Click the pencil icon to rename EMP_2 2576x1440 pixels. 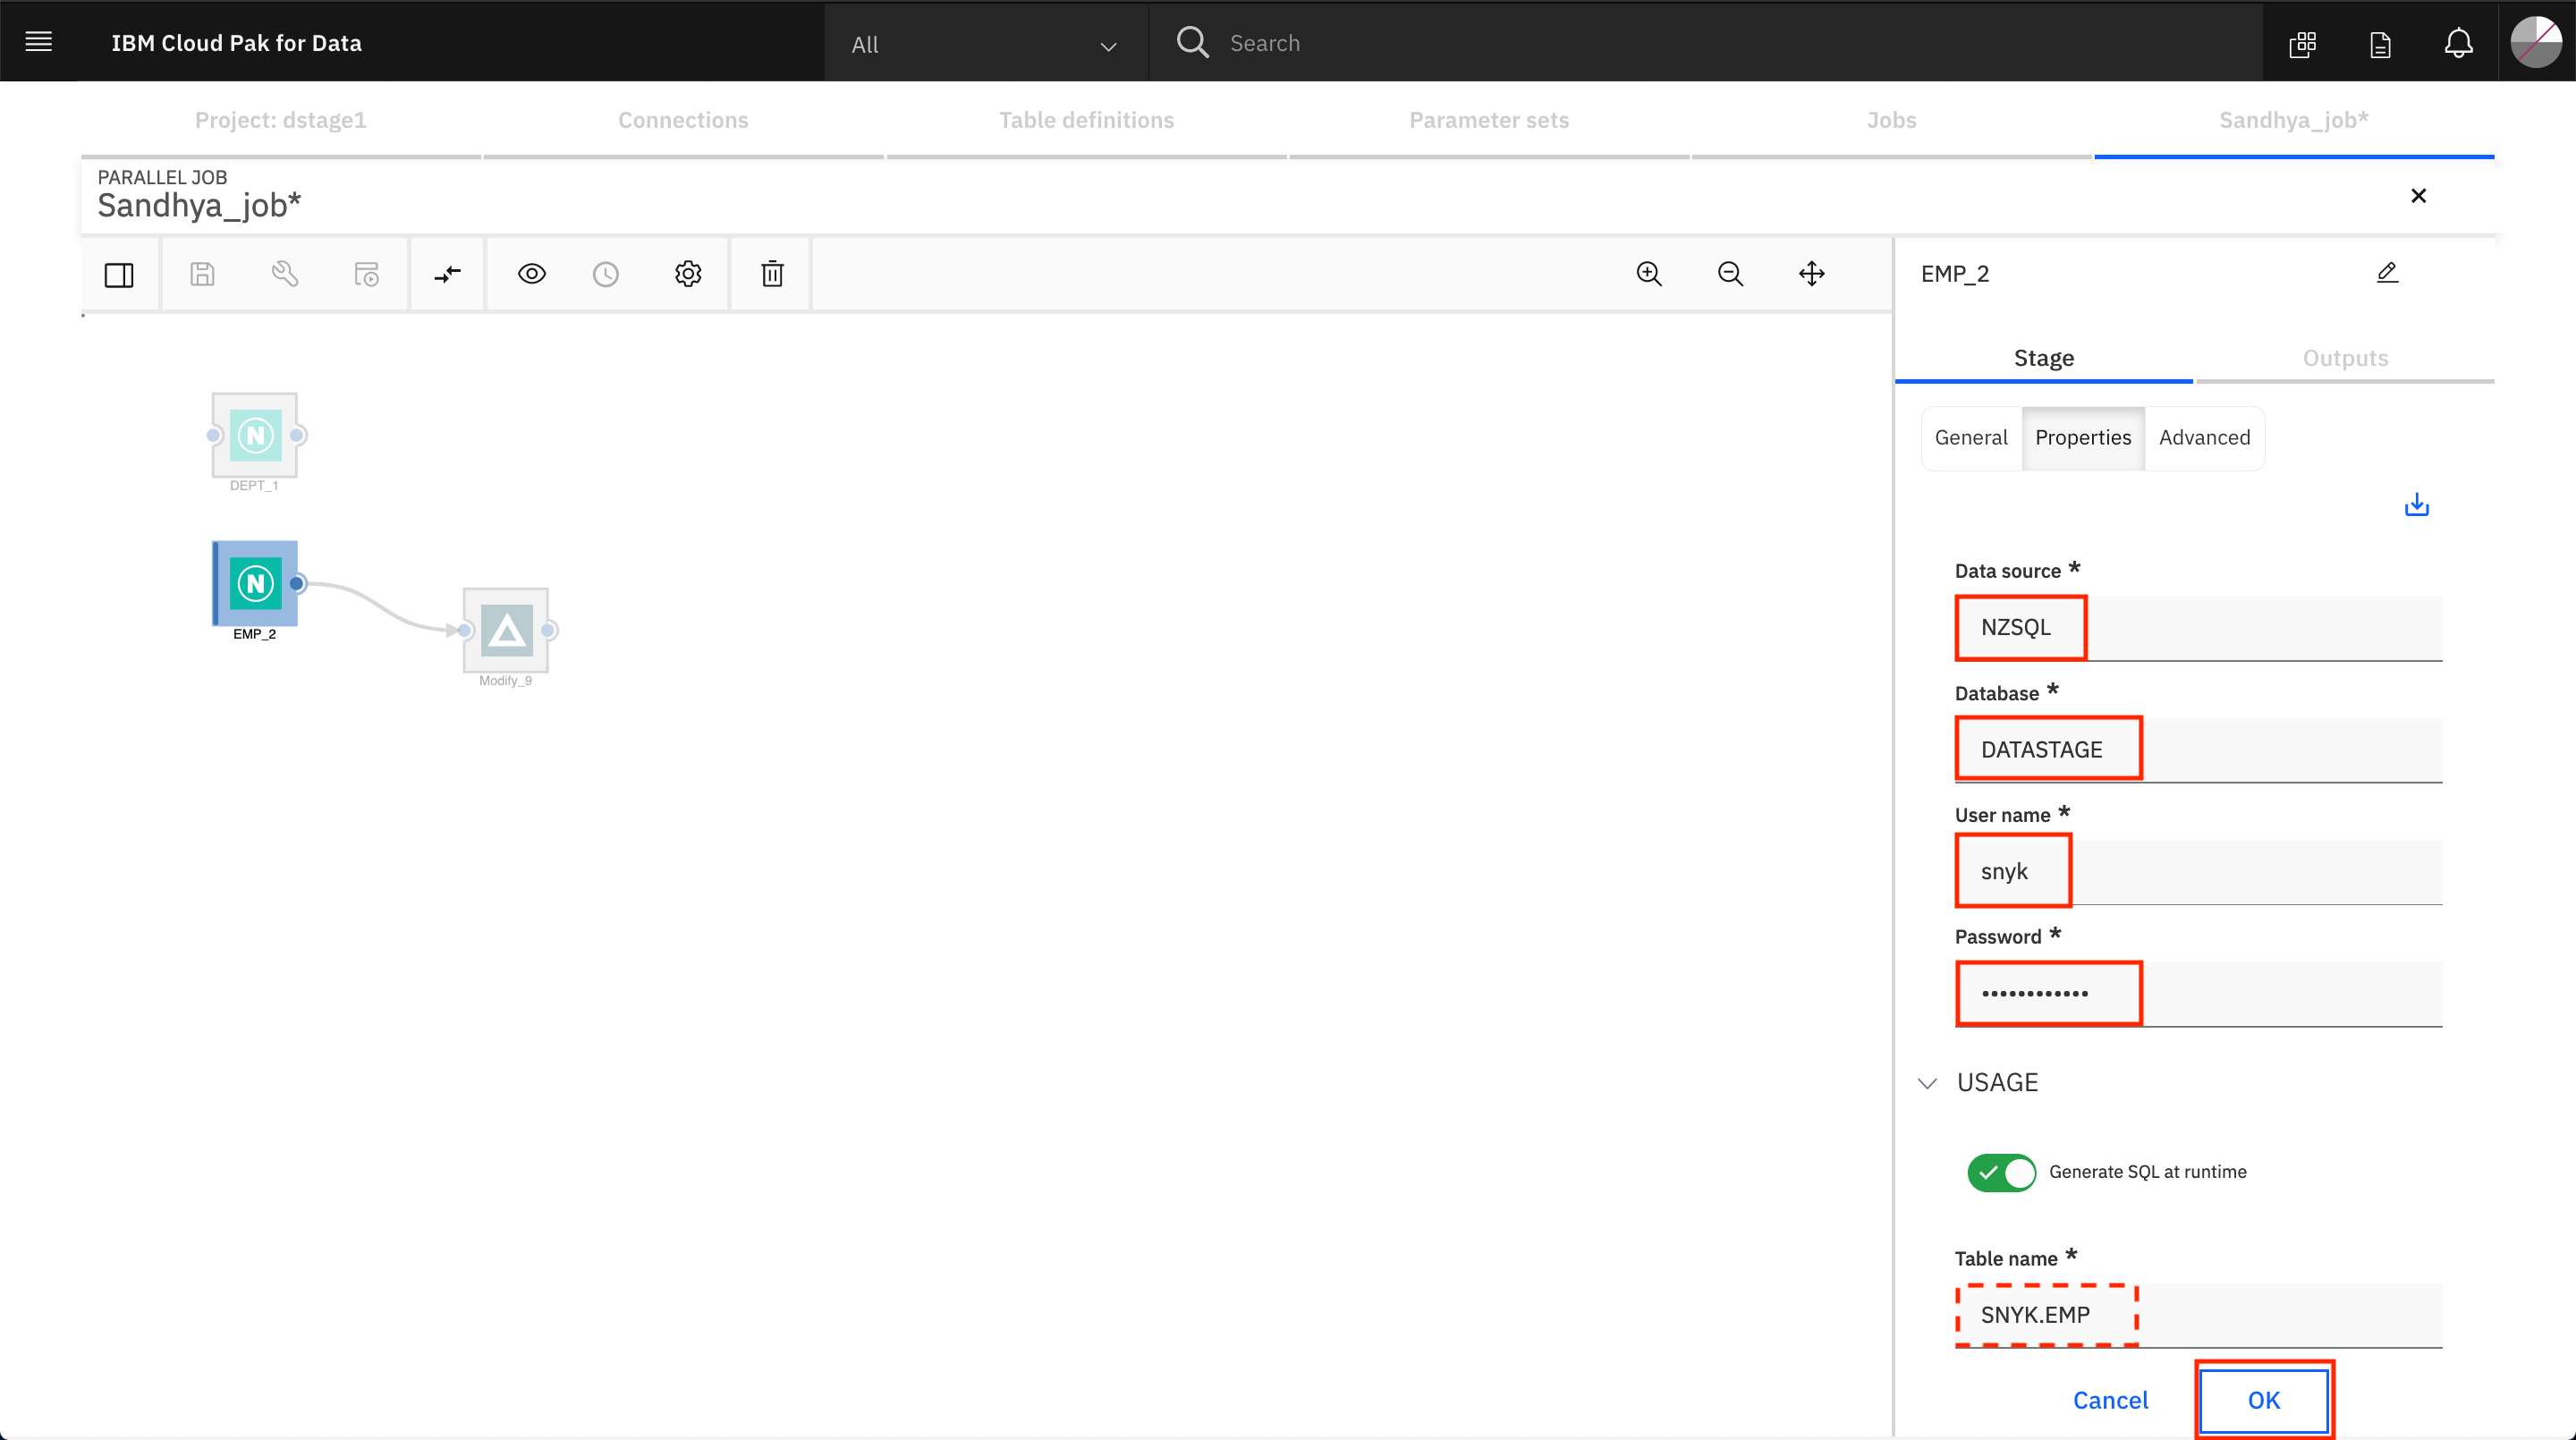[2387, 272]
